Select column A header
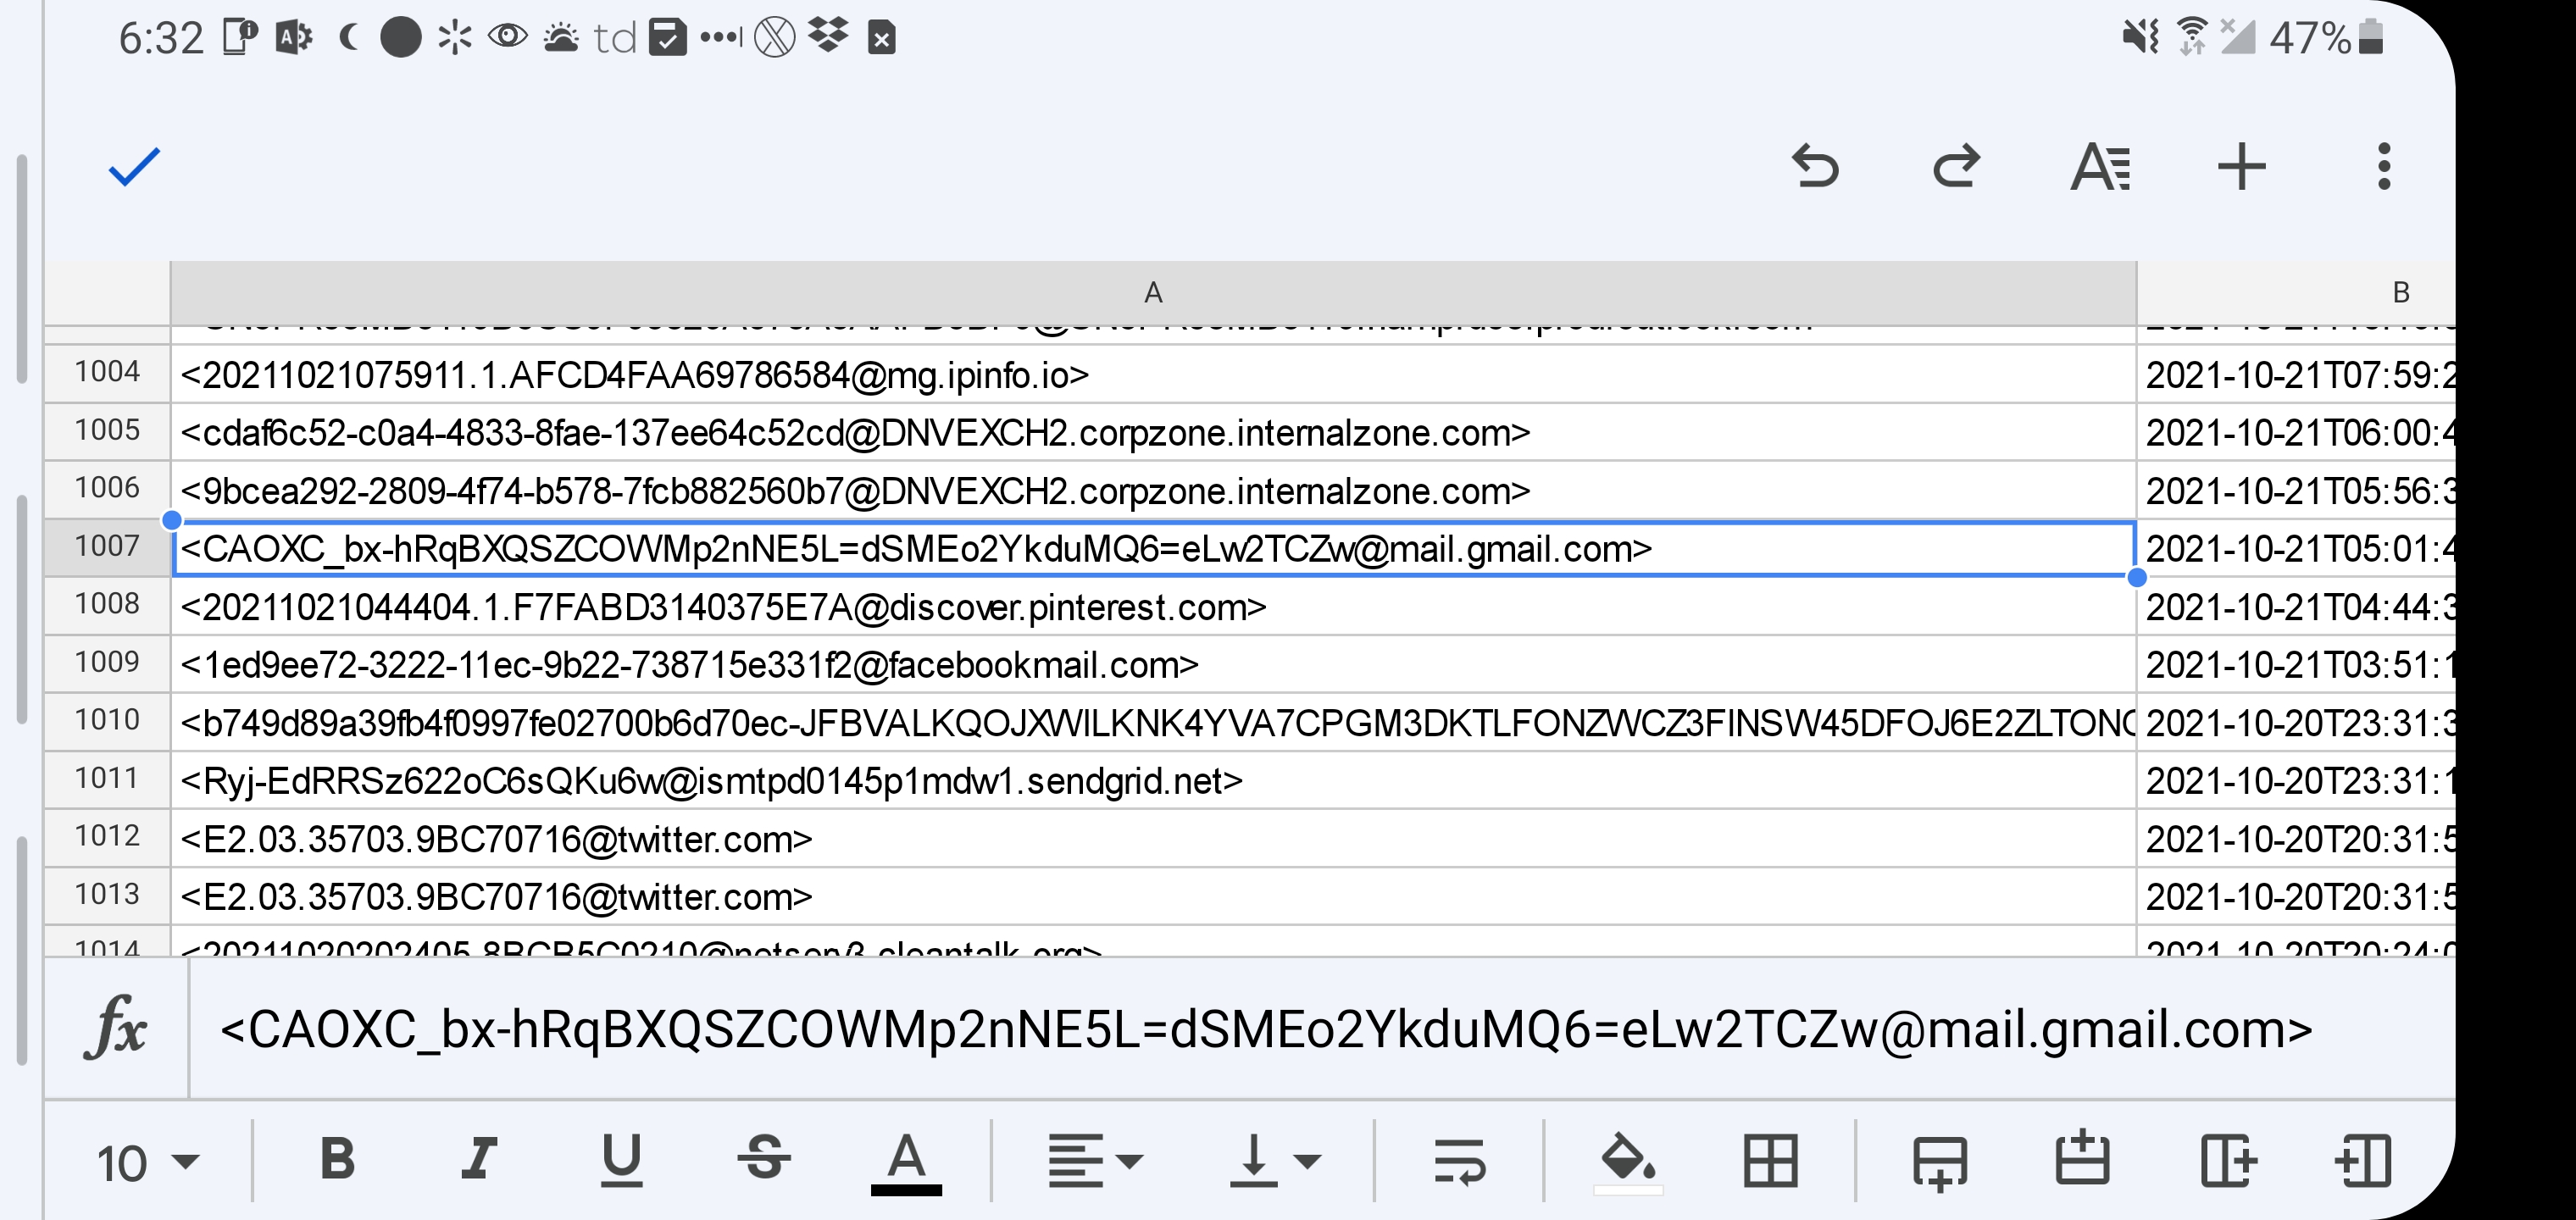The image size is (2576, 1220). 1152,293
